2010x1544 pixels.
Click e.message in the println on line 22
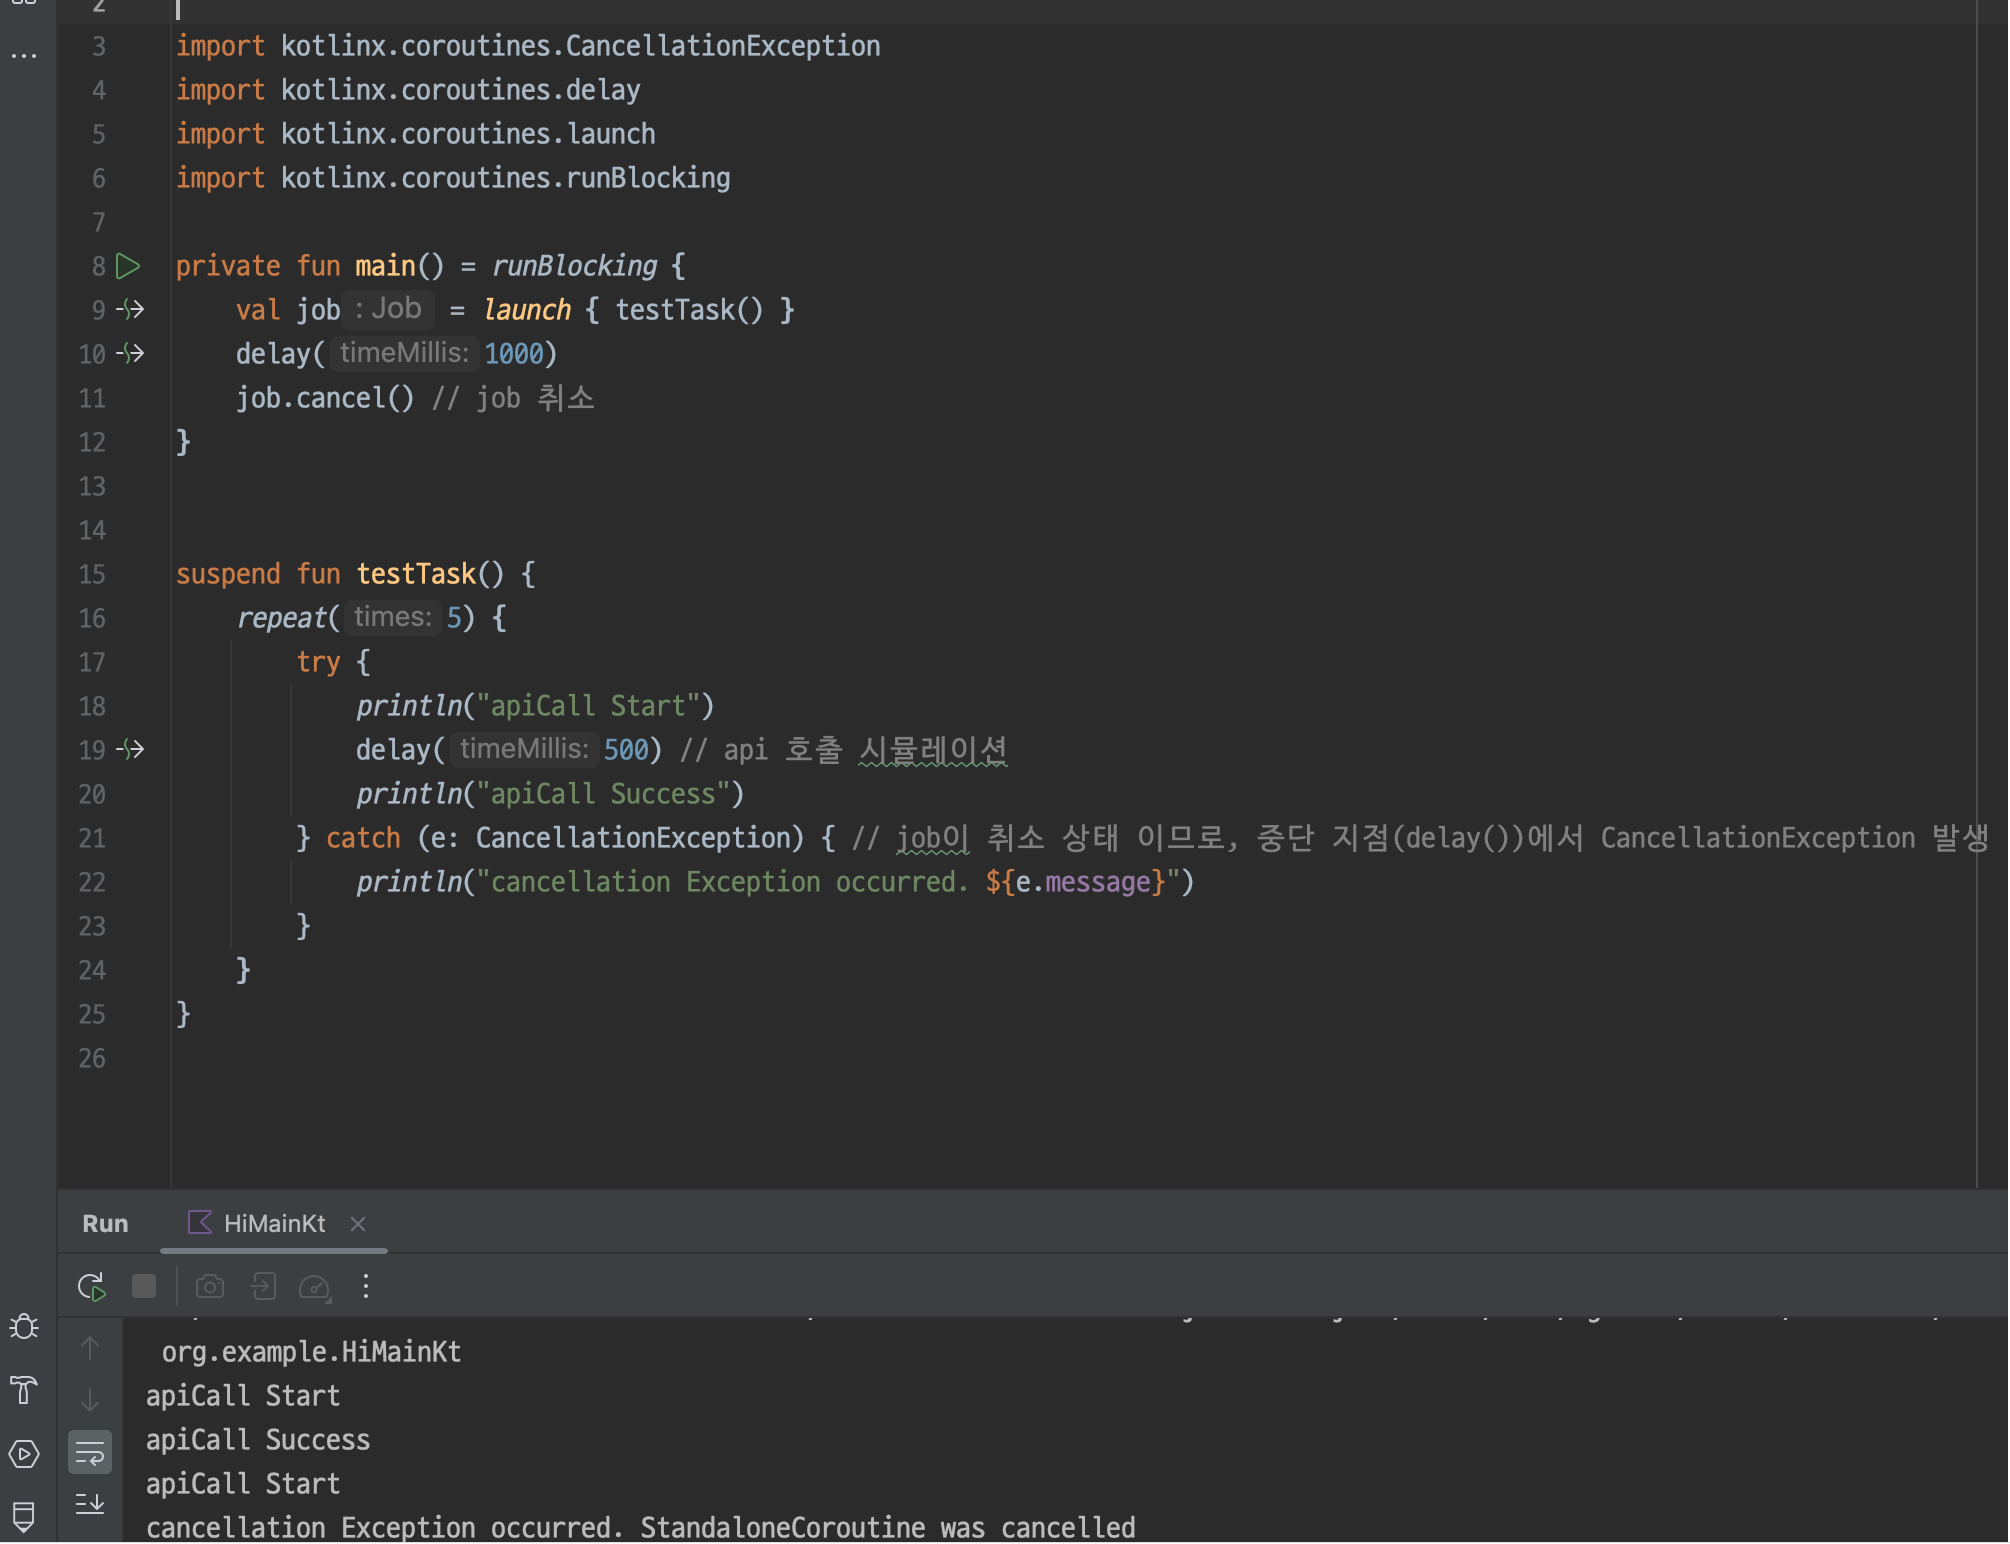(1083, 882)
